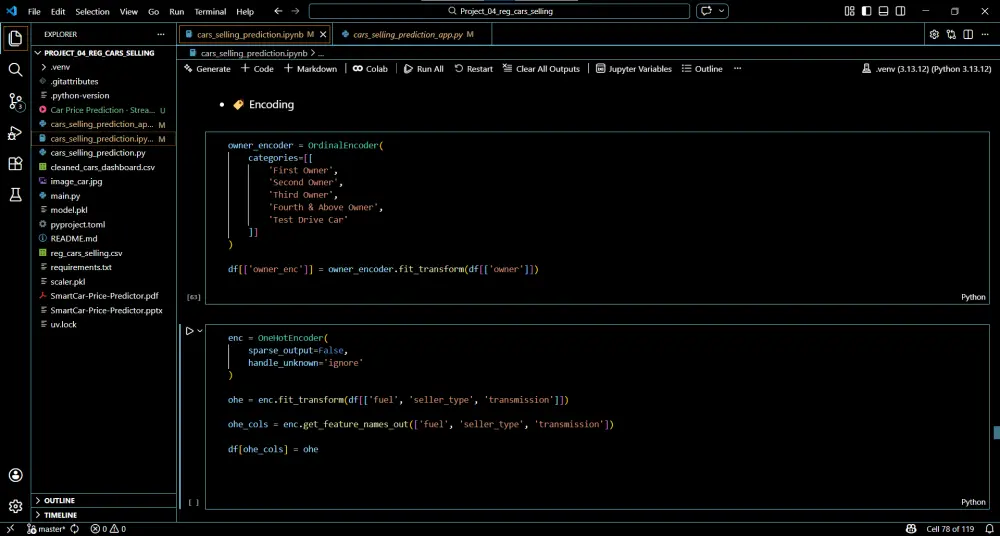Click Cell 78 of 119 status entry
Screen dimensions: 1000x536
[950, 529]
